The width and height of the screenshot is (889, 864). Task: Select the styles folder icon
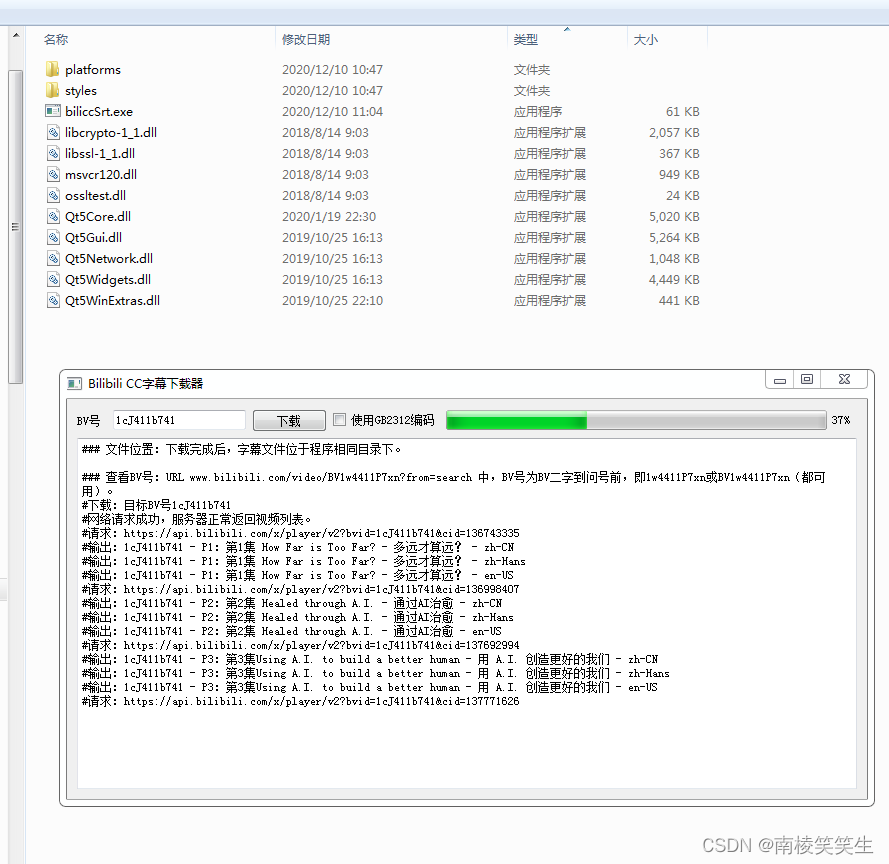coord(52,90)
